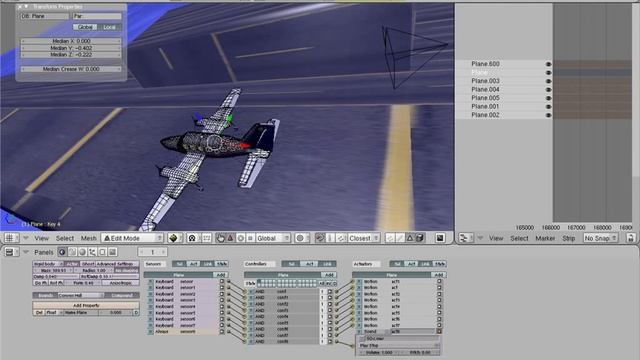
Task: Switch to the Script context icon
Action: click(72, 252)
